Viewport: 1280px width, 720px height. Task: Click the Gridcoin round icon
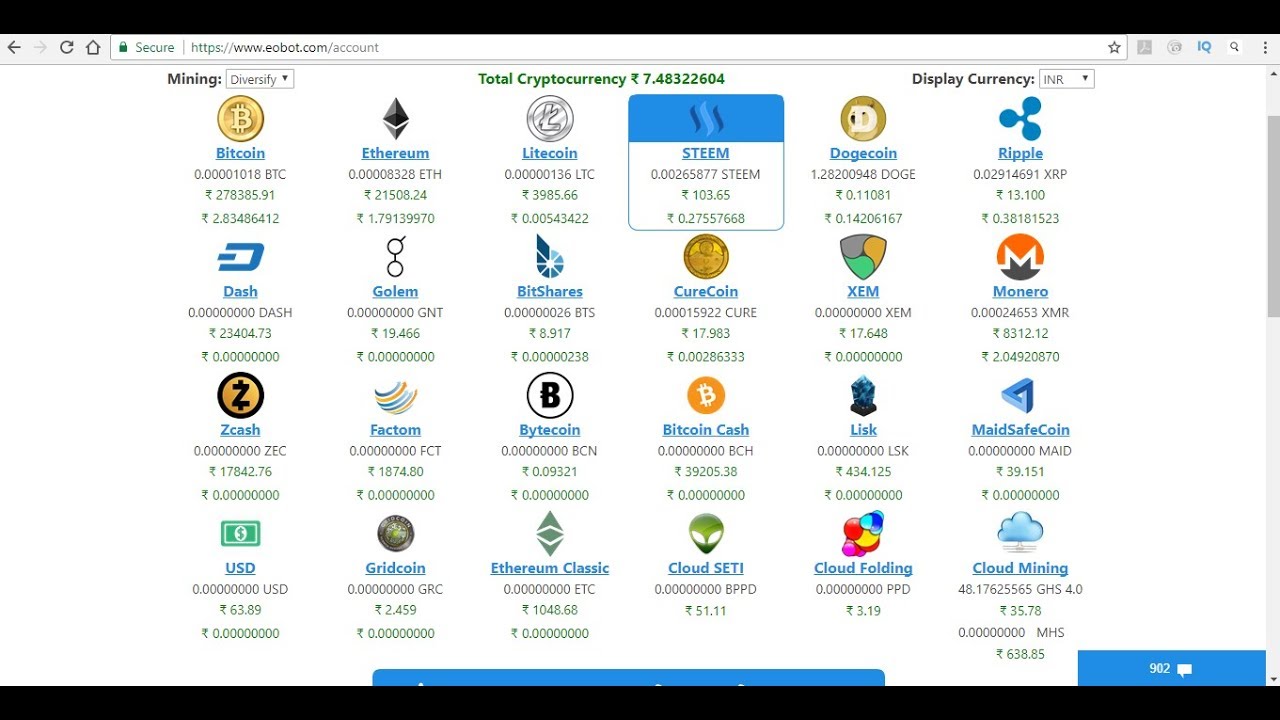coord(396,533)
